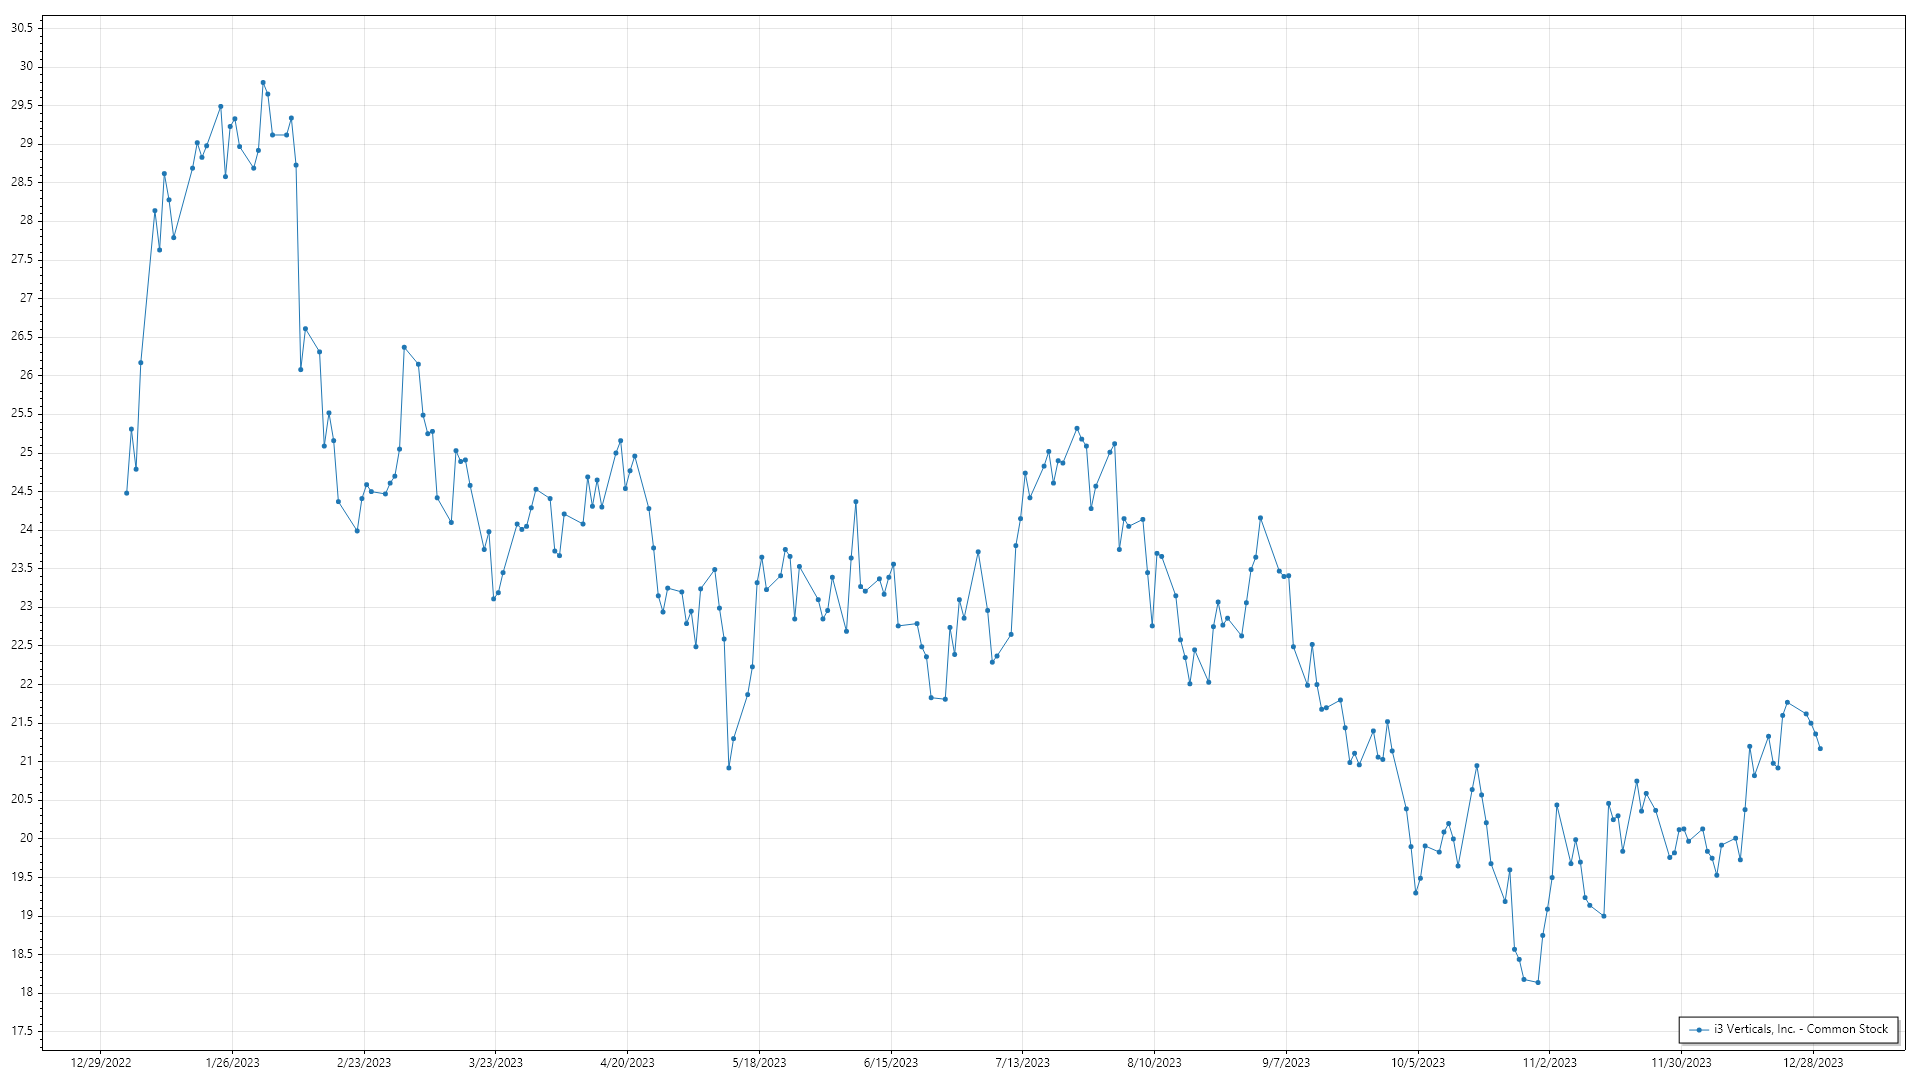Select the 4/20/2023 date label
This screenshot has width=1920, height=1080.
627,1063
